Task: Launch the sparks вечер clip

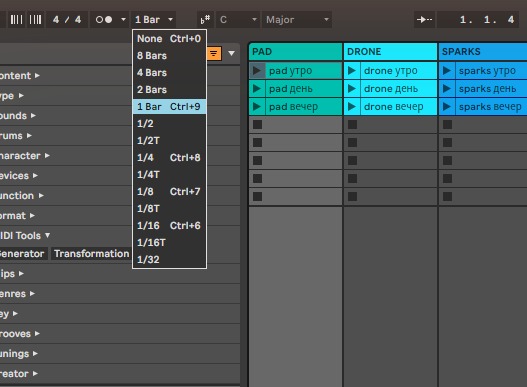Action: point(447,107)
